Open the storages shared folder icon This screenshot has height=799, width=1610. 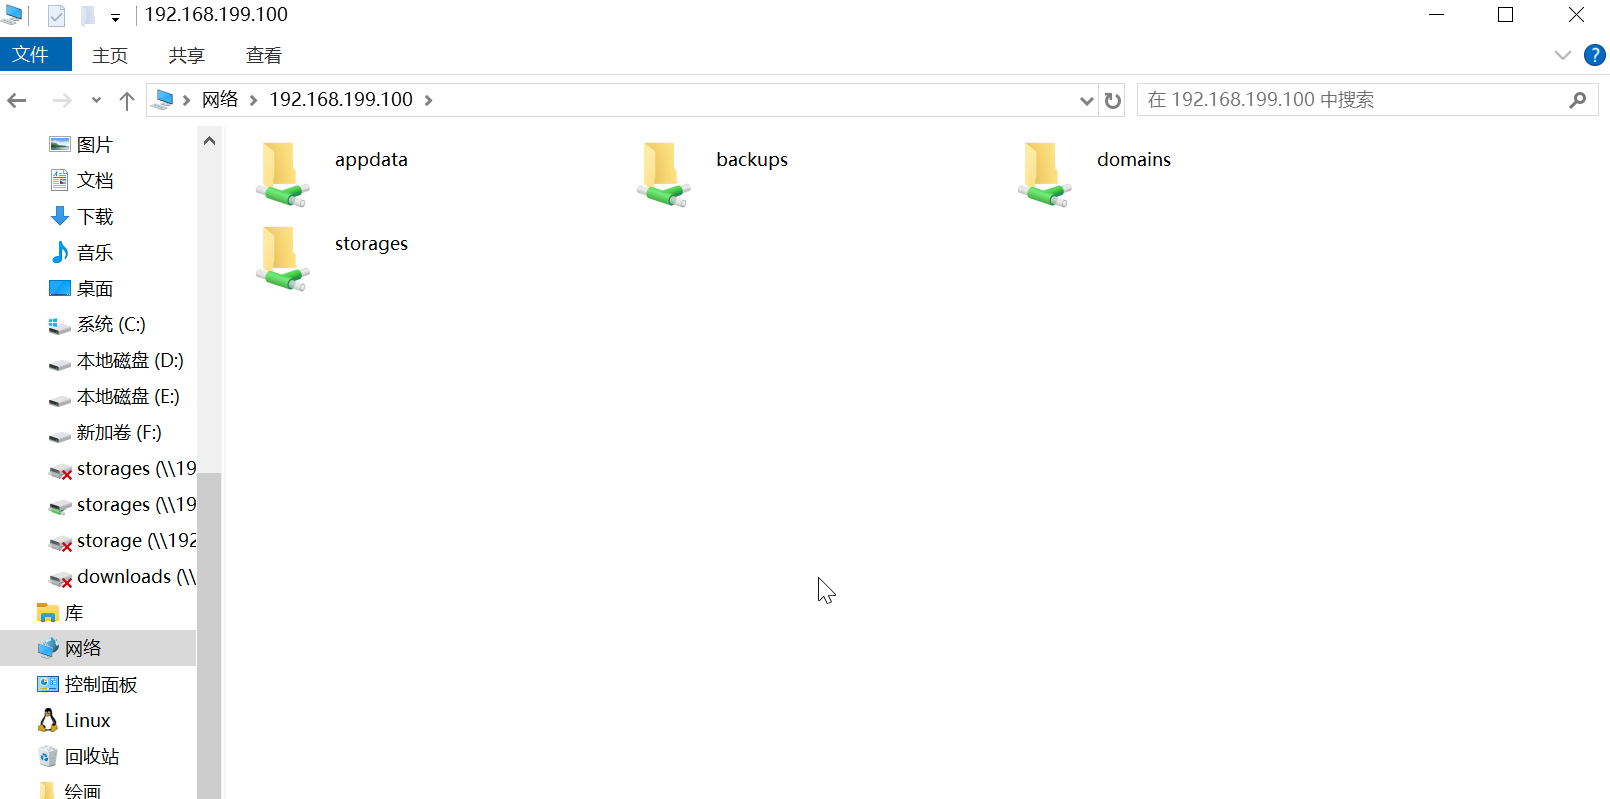click(283, 257)
